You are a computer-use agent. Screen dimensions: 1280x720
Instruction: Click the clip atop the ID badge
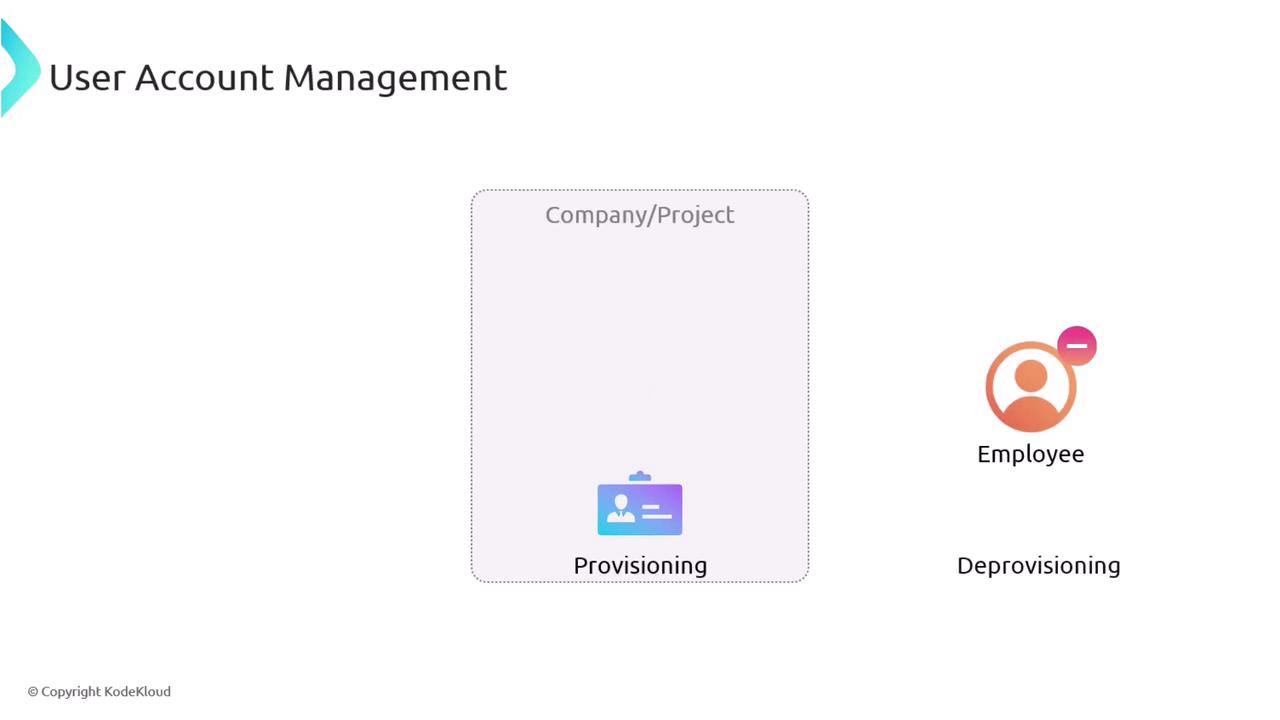tap(640, 477)
